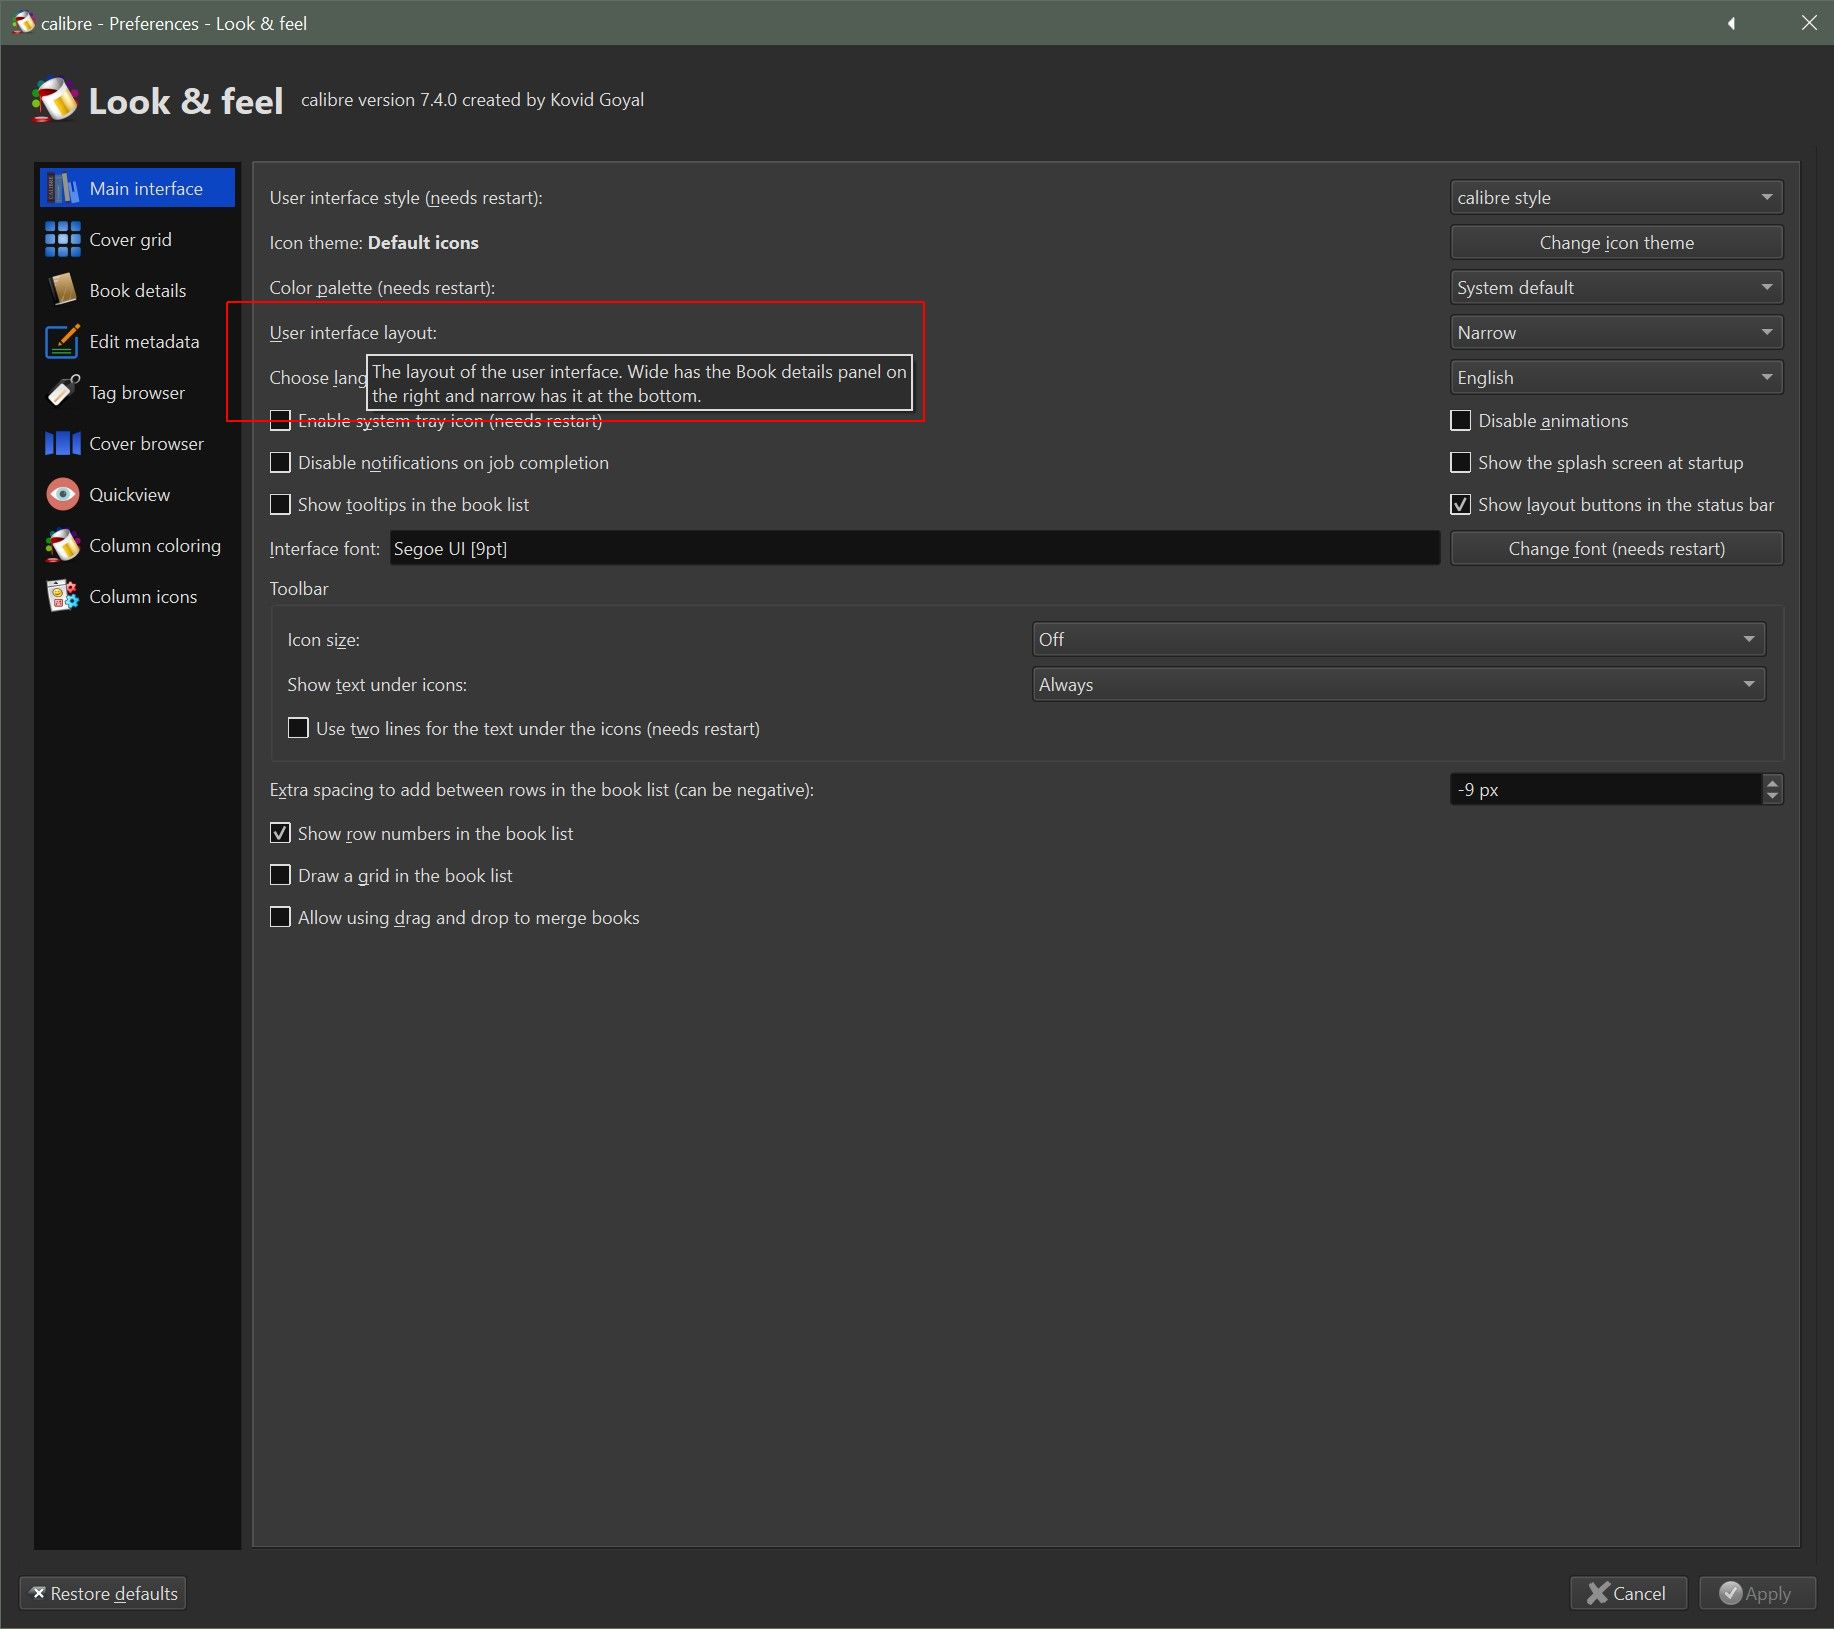
Task: Click the 'Icon theme: Default icons' label
Action: [x=374, y=242]
